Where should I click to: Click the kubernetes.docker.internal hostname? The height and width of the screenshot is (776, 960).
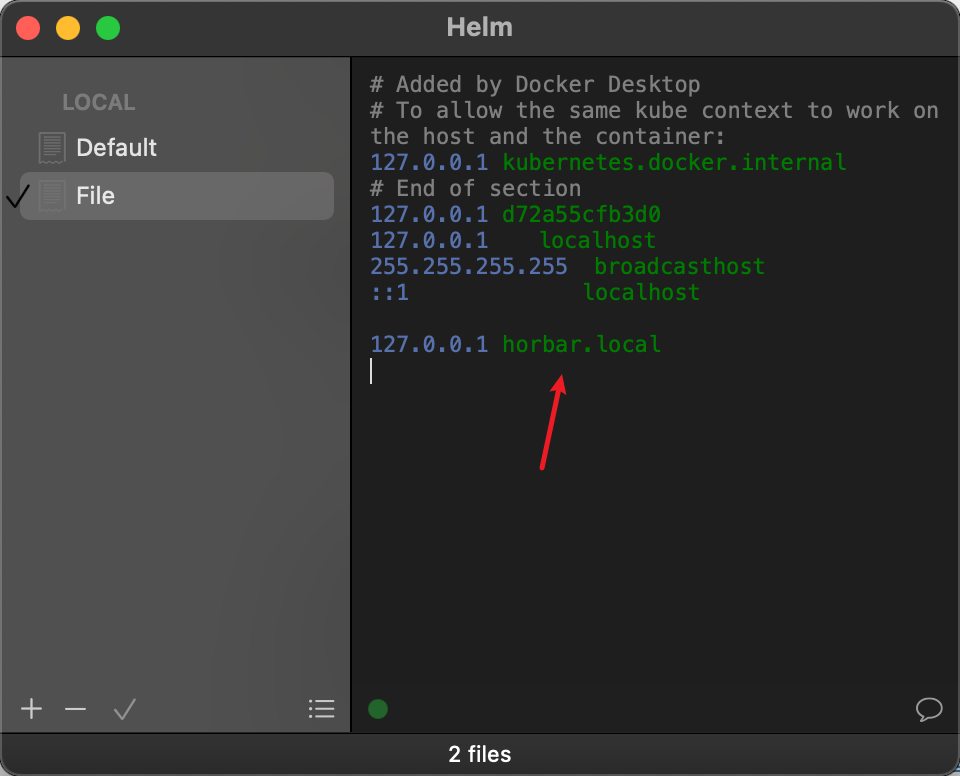(674, 162)
